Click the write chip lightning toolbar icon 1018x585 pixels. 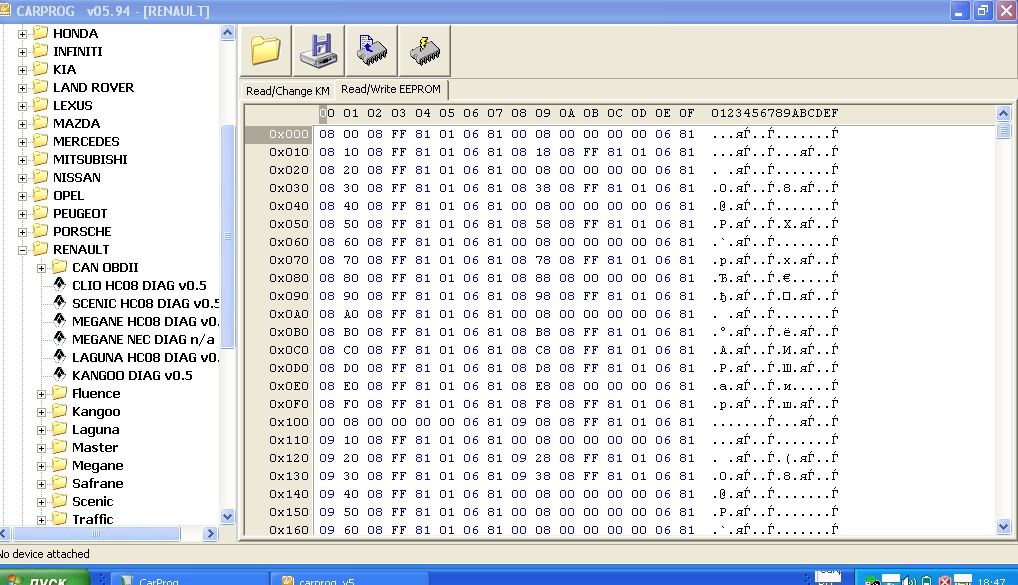[424, 50]
